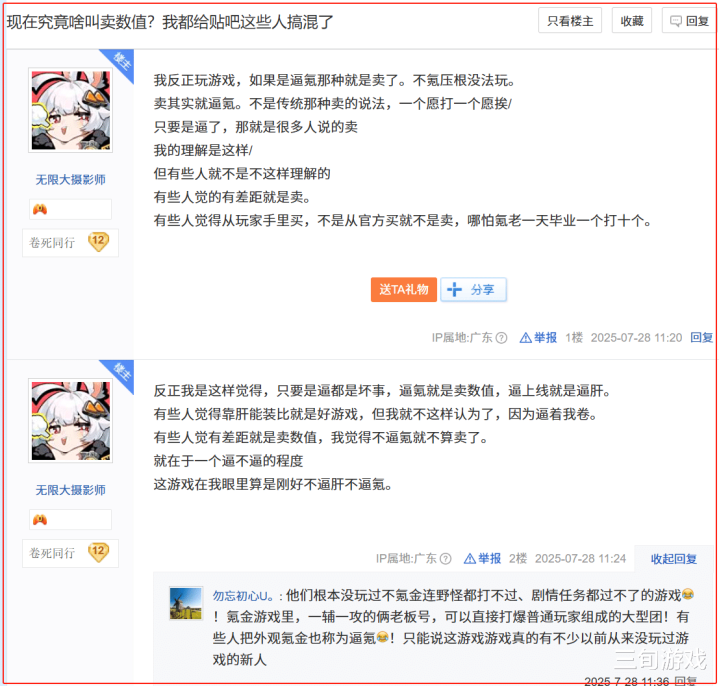Click the gamepad badge icon in second post

point(40,520)
